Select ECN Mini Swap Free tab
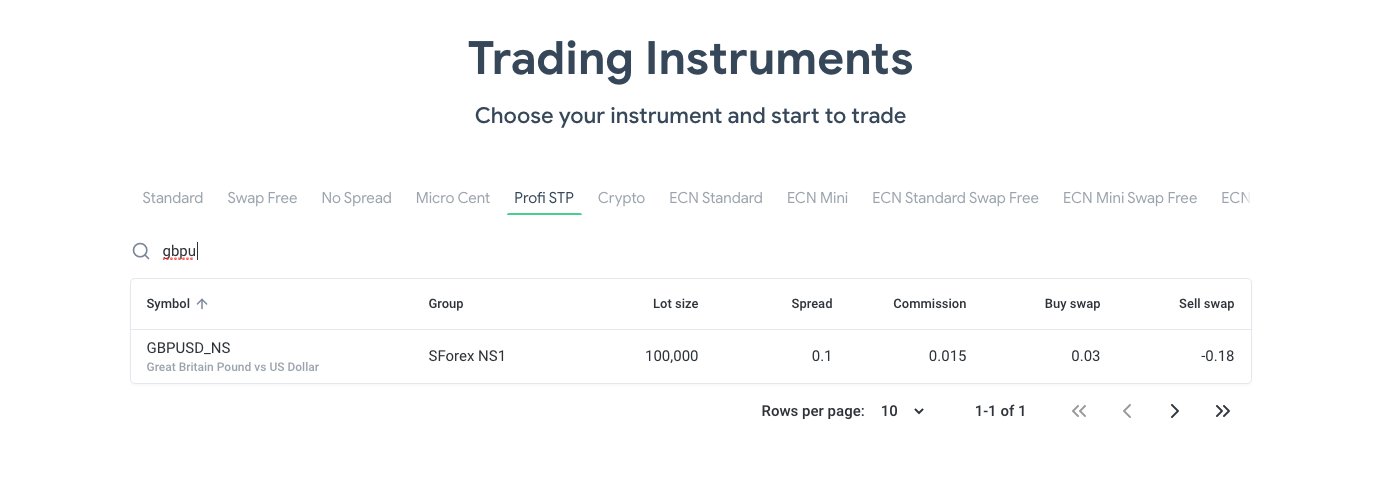Screen dimensions: 1386x484 [x=1130, y=198]
